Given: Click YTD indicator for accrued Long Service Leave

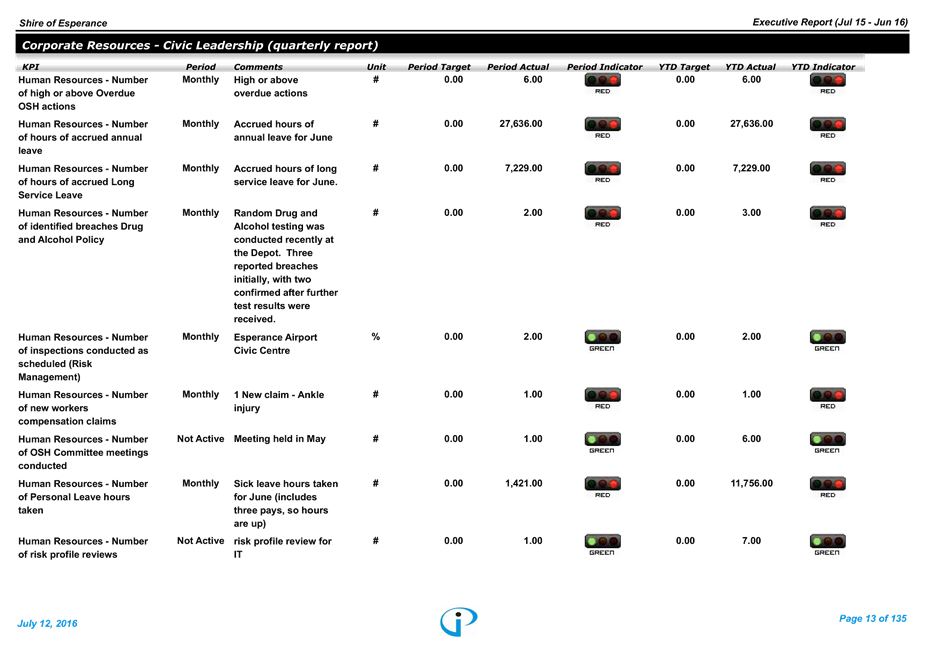Looking at the screenshot, I should pos(827,172).
